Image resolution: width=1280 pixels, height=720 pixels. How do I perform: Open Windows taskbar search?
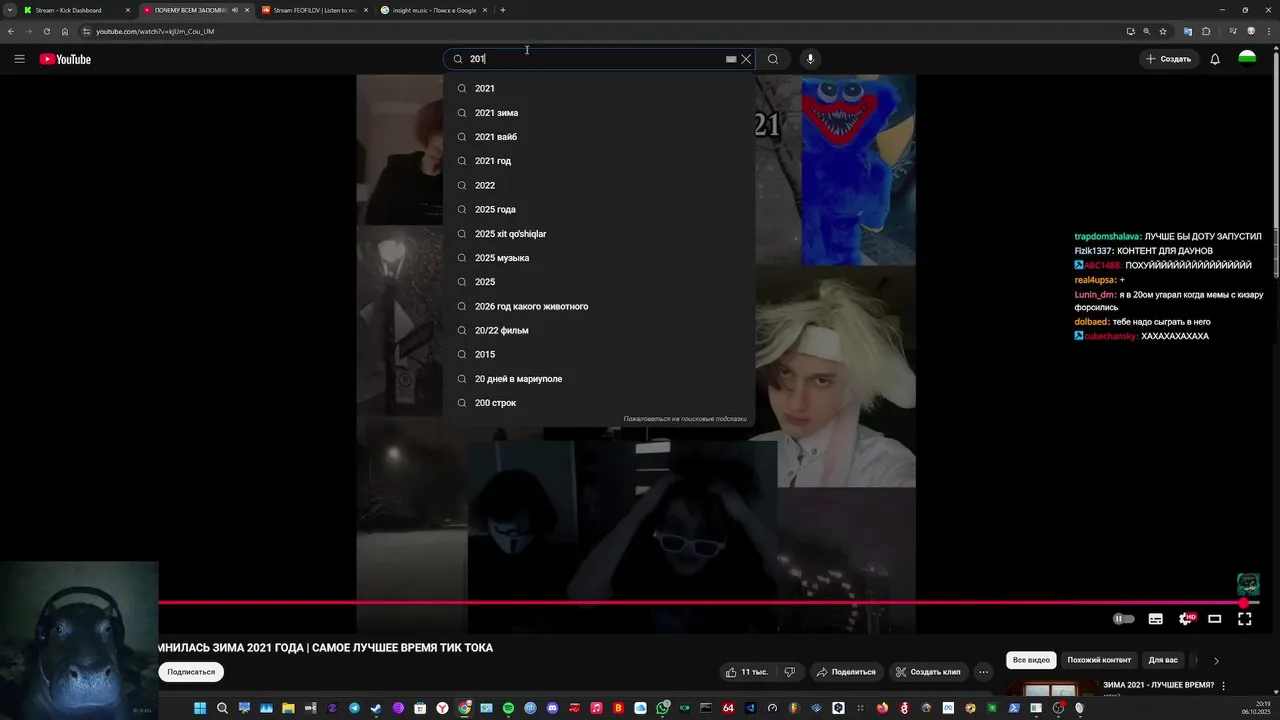click(x=222, y=708)
